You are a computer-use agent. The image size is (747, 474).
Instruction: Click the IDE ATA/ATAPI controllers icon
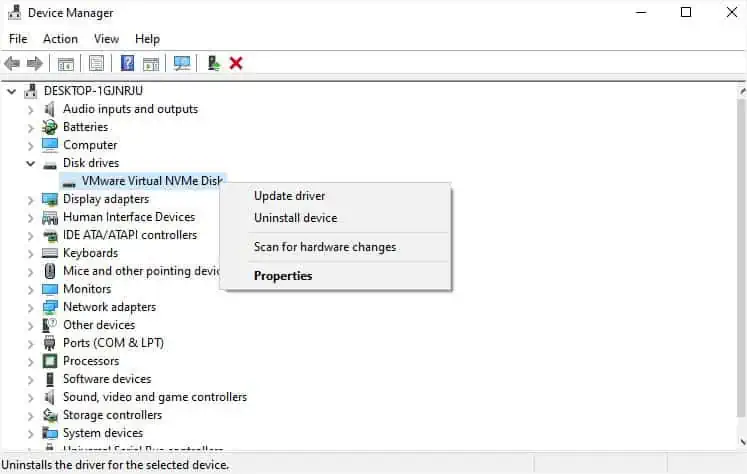(x=50, y=235)
